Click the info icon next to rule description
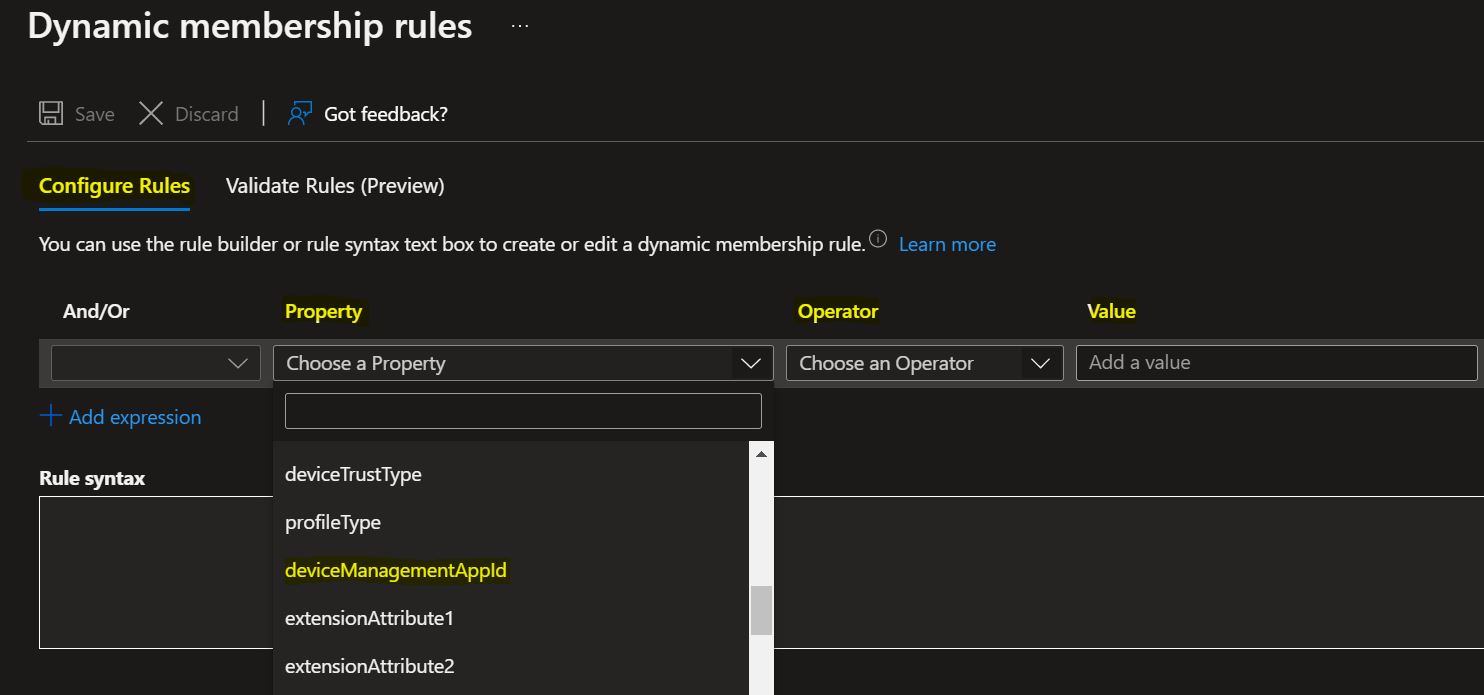Viewport: 1484px width, 695px height. point(877,238)
